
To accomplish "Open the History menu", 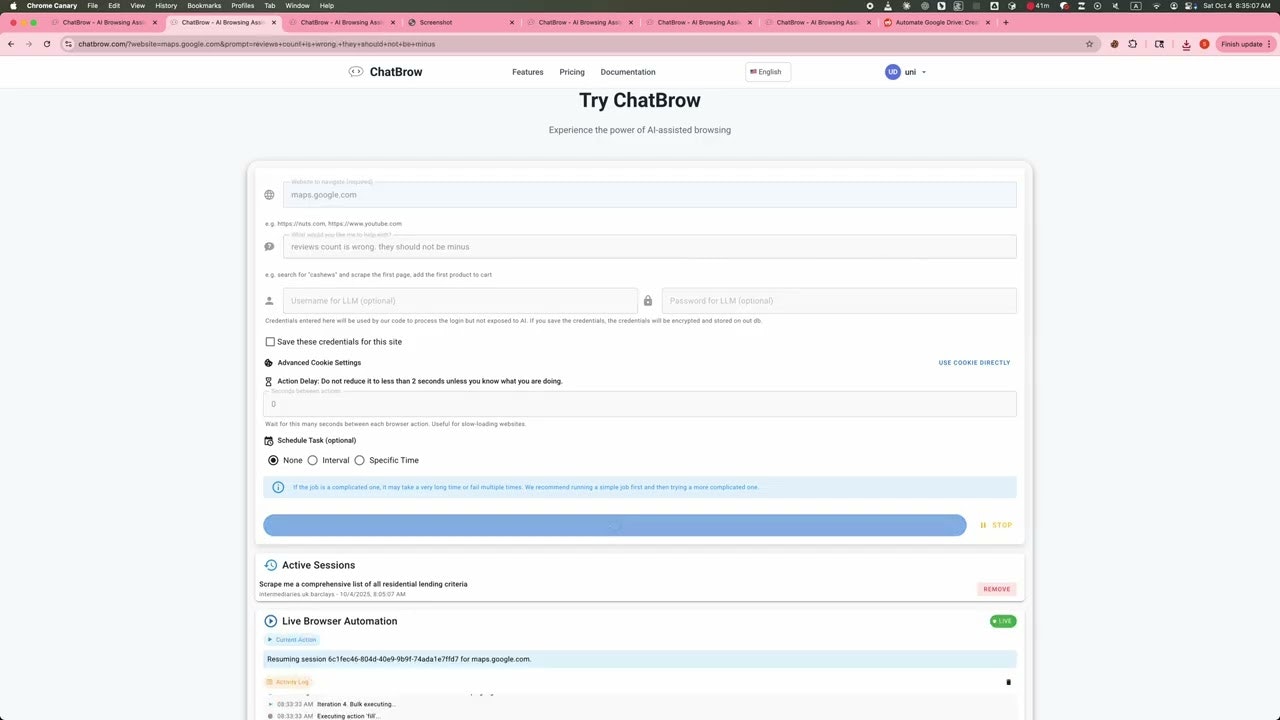I will click(166, 6).
